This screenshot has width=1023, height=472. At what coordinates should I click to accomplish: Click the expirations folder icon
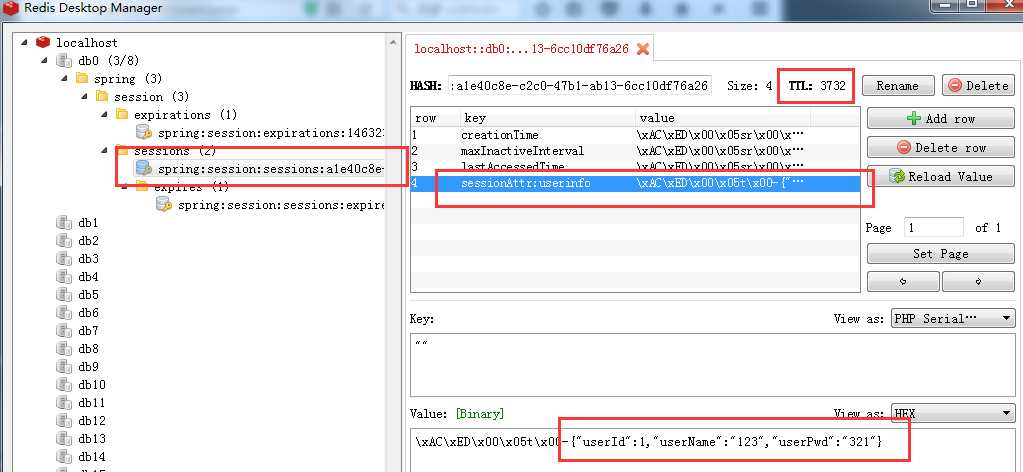122,114
